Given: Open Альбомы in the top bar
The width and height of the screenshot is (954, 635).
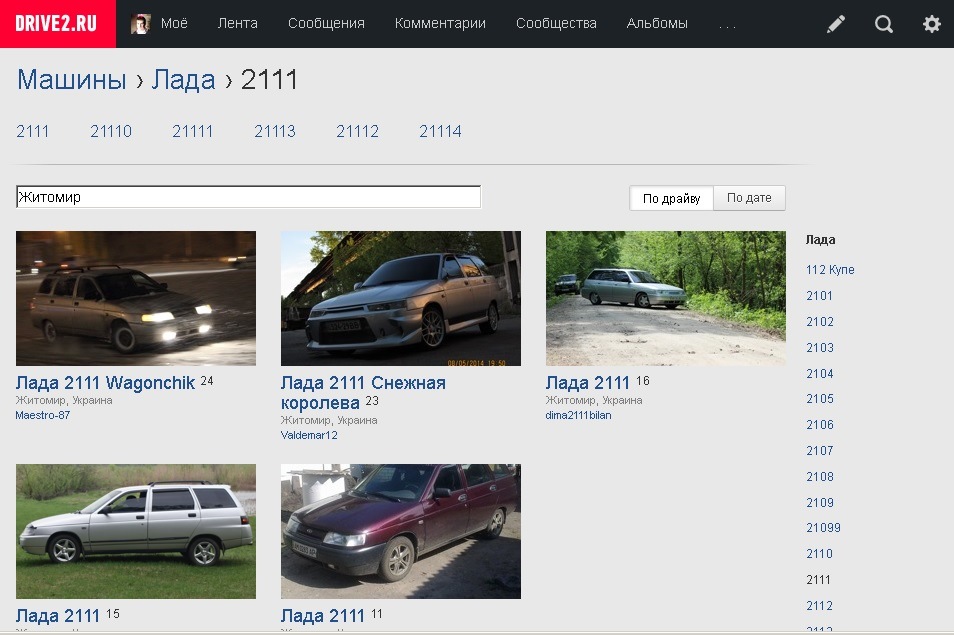Looking at the screenshot, I should (x=657, y=24).
